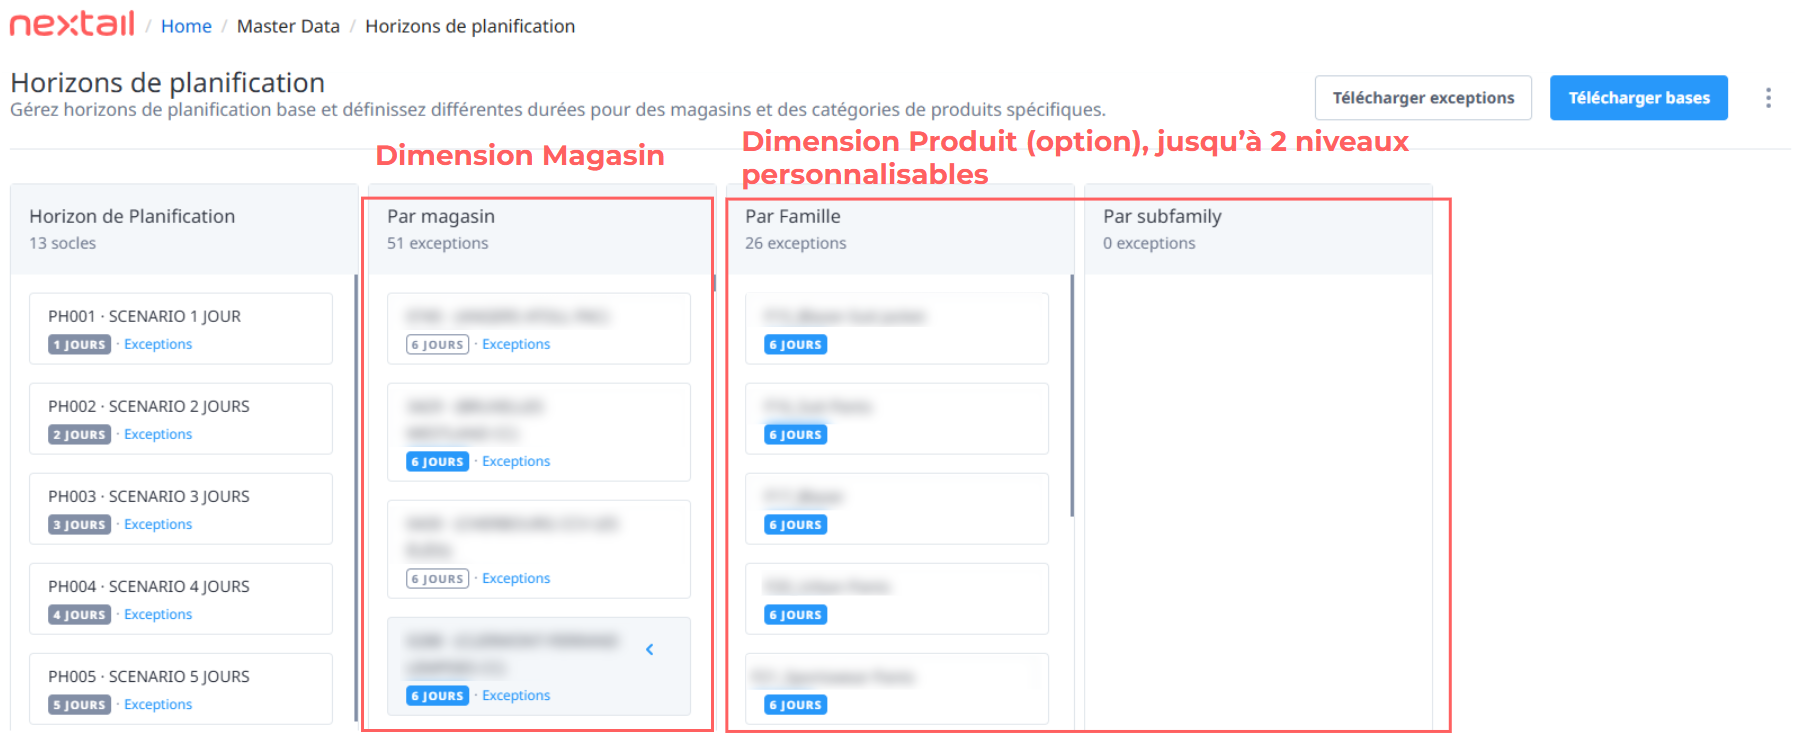Open Exceptions link for PH003 scenario

tap(158, 524)
